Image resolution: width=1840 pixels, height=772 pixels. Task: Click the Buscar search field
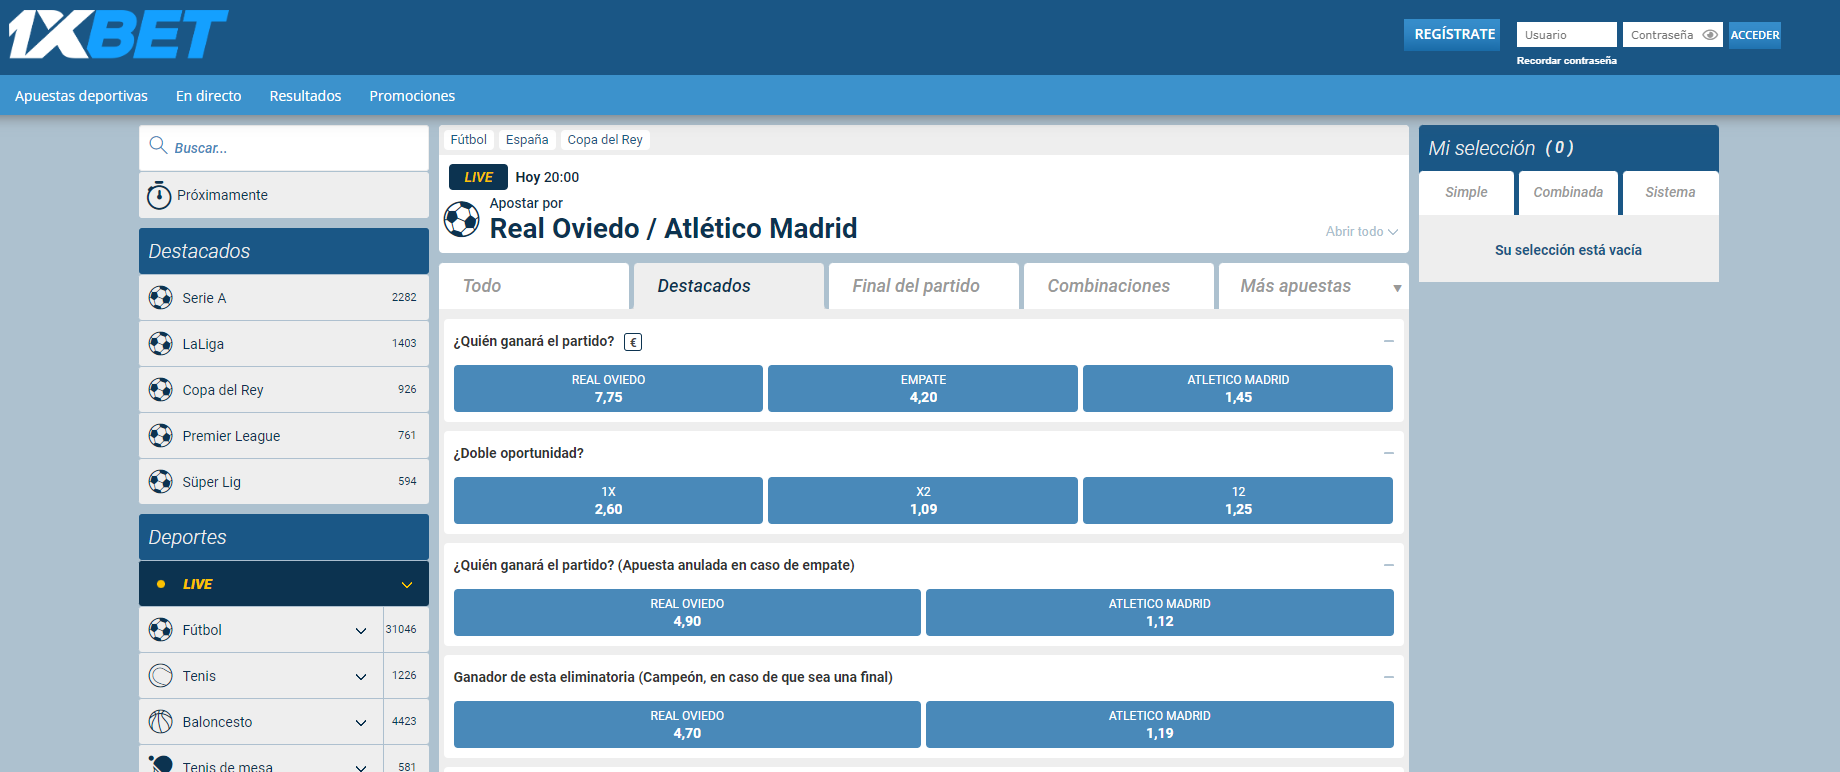pos(284,148)
